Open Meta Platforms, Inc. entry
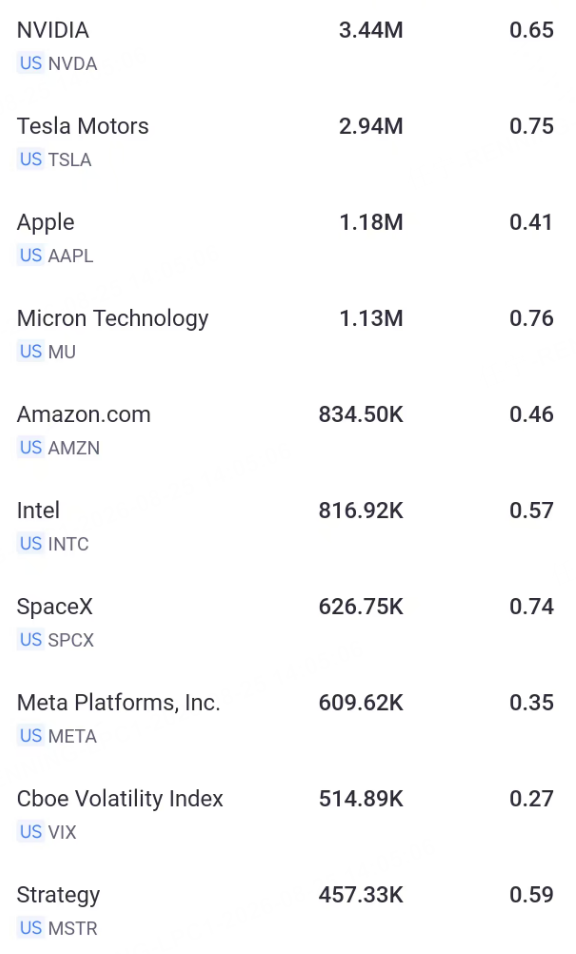Viewport: 576px width, 954px height. click(x=288, y=719)
